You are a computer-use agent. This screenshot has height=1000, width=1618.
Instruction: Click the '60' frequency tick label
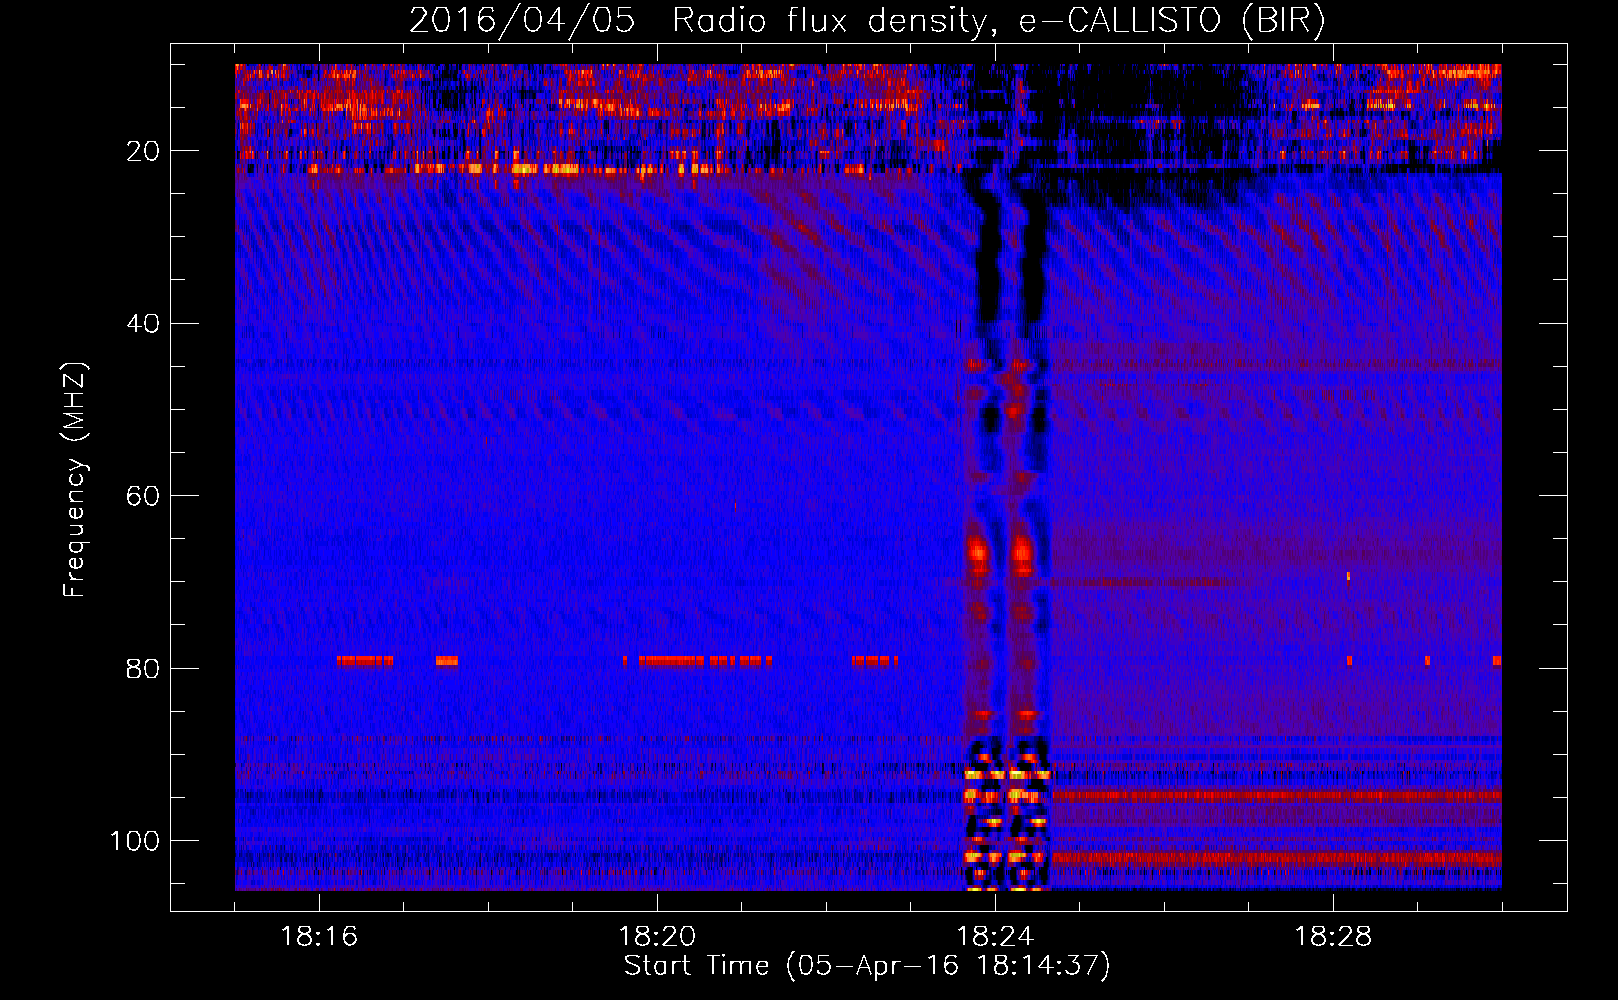(143, 496)
